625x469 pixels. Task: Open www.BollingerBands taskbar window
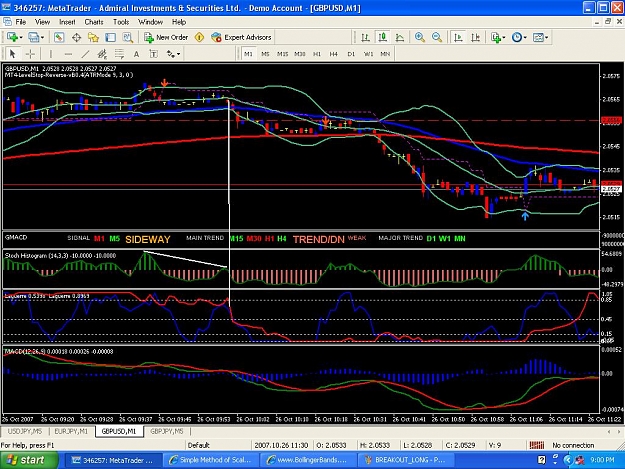click(307, 460)
